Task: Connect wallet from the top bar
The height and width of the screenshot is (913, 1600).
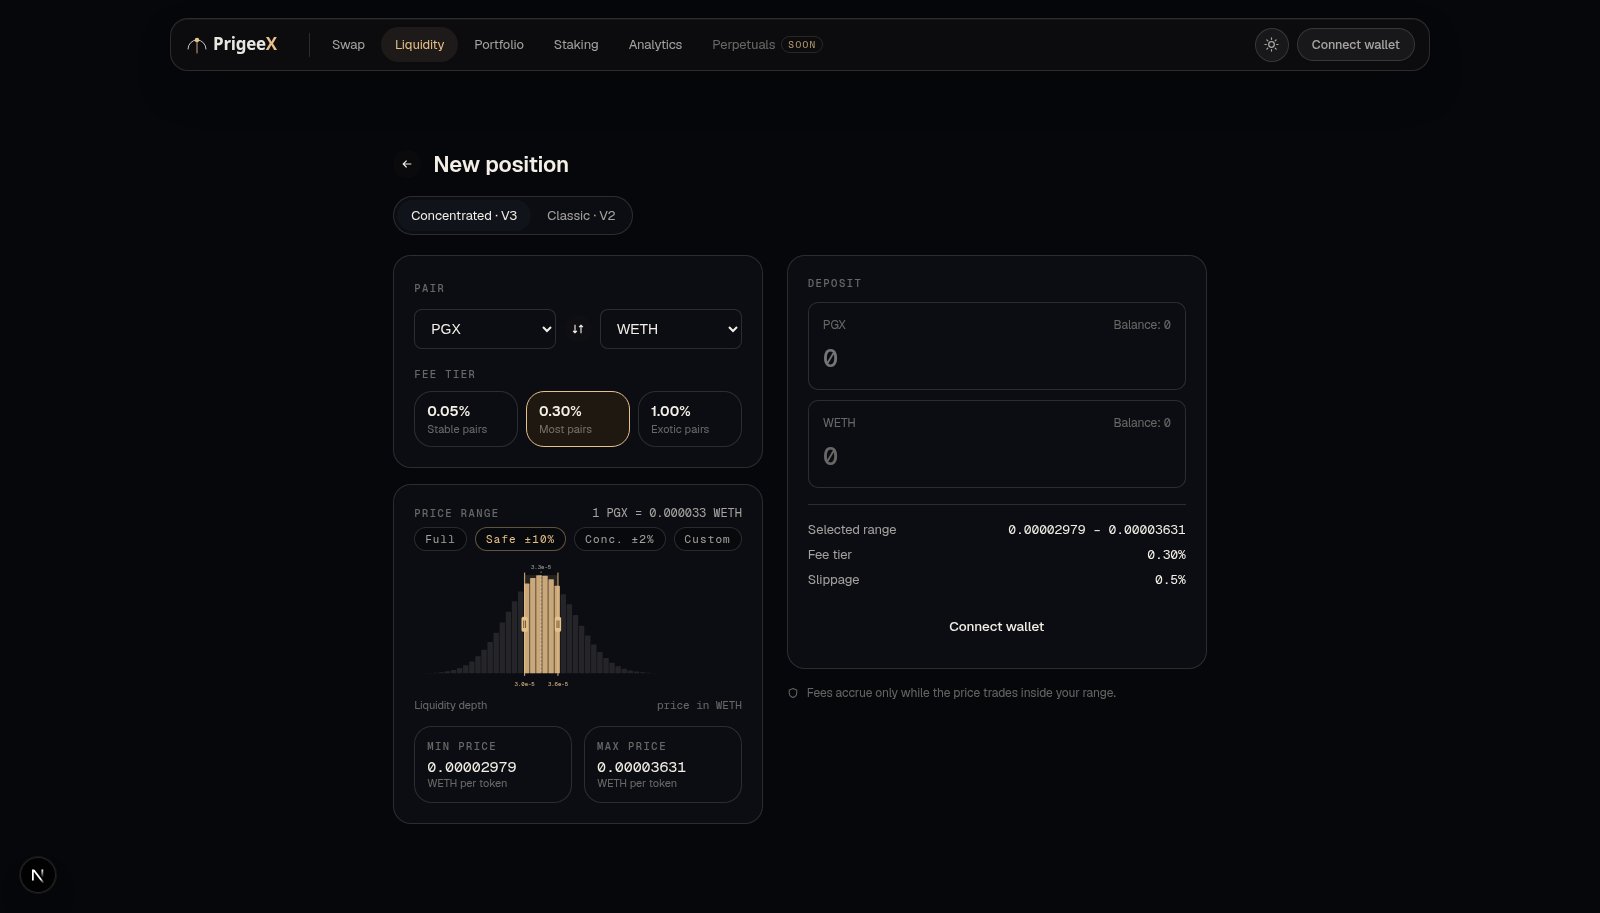Action: click(x=1355, y=44)
